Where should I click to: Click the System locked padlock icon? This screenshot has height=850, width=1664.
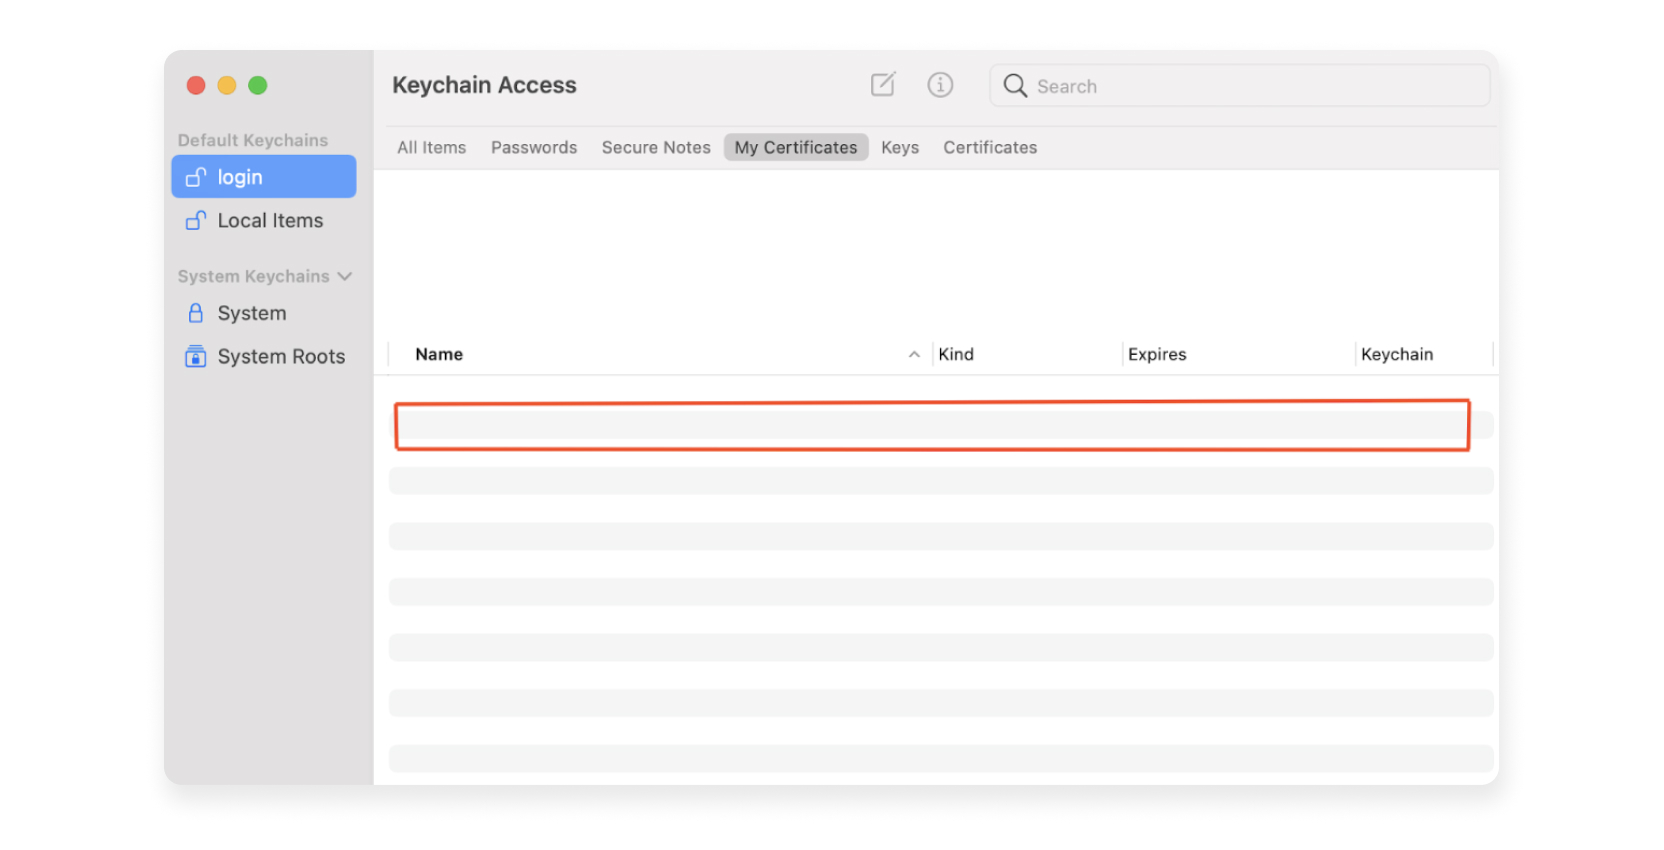[196, 314]
